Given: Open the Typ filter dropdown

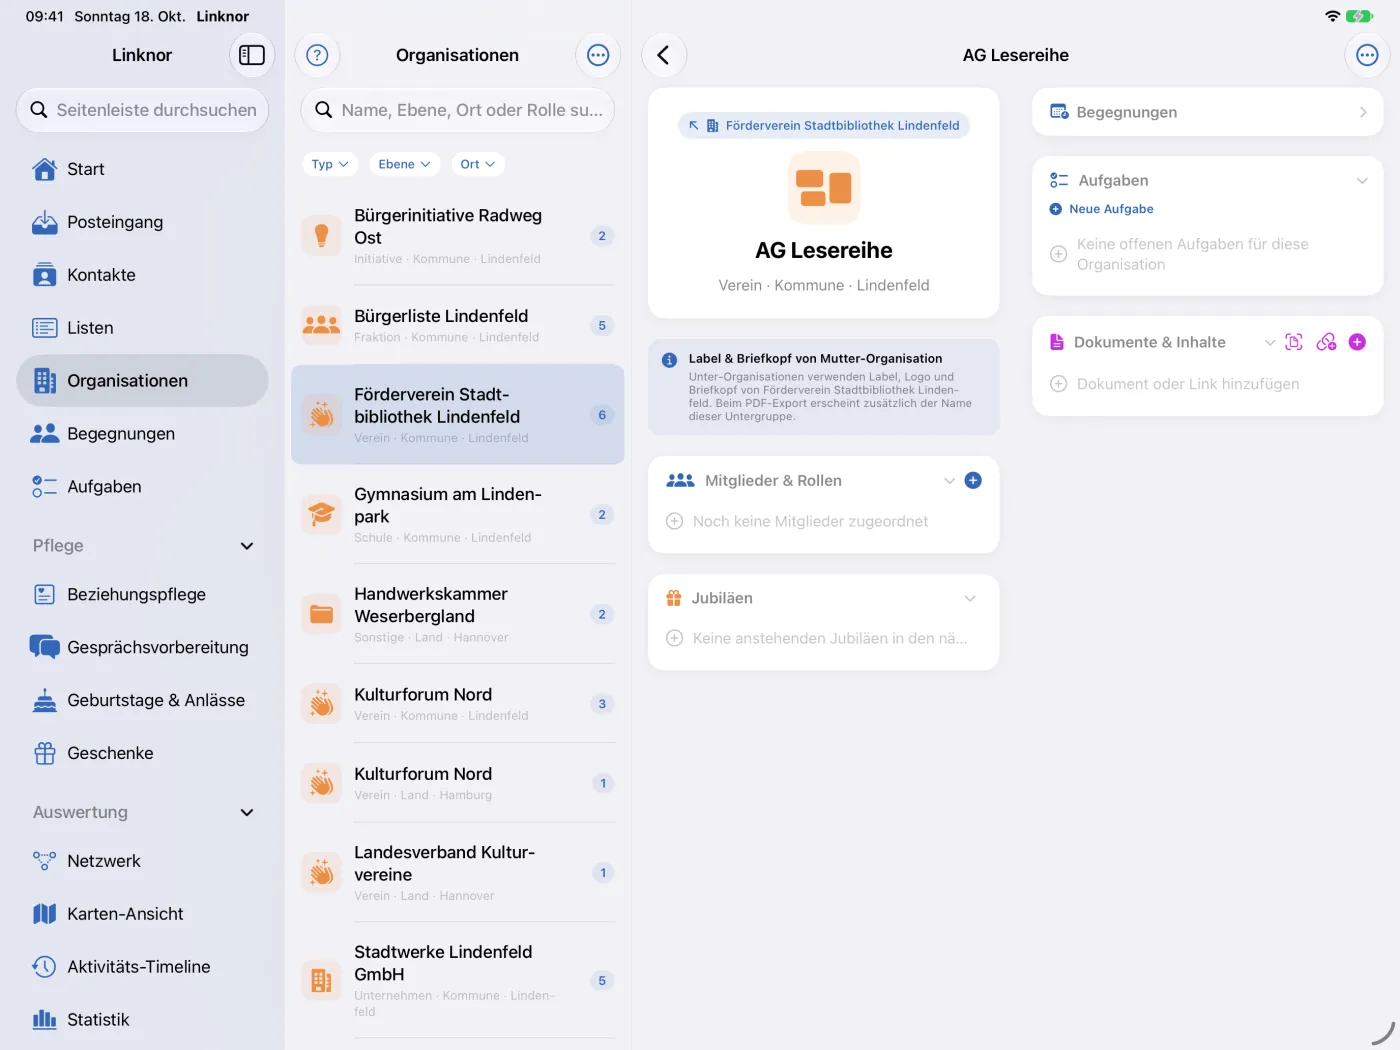Looking at the screenshot, I should point(330,164).
